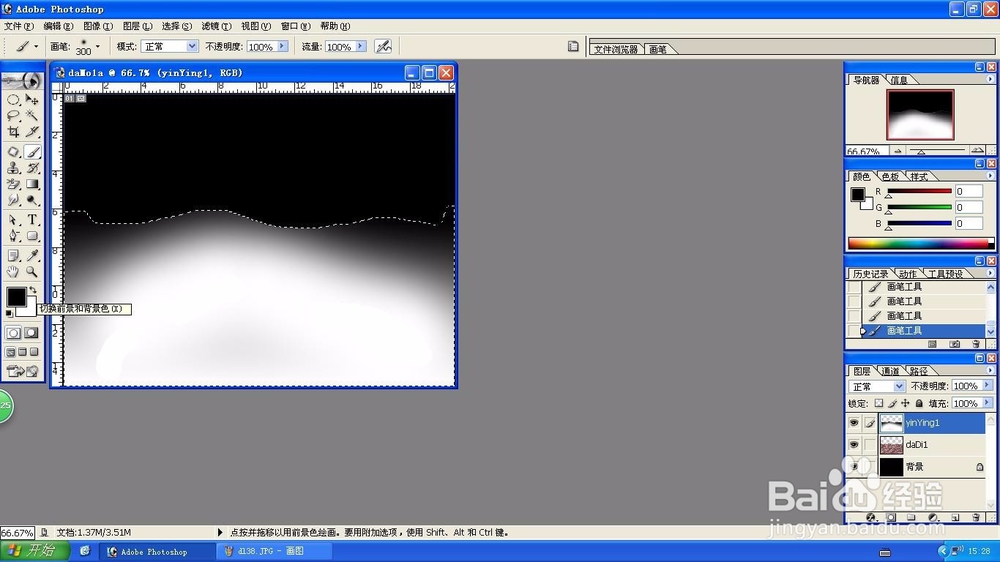Select the Zoom magnifier tool

[32, 272]
